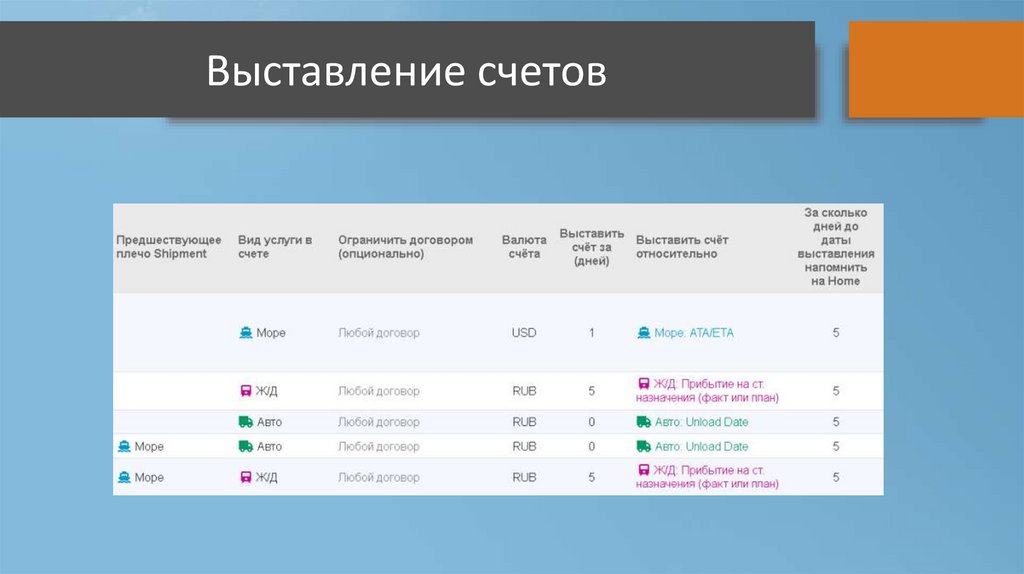Click Море text in preceding shoulder of Авто row
Viewport: 1024px width, 574px height.
(x=149, y=447)
